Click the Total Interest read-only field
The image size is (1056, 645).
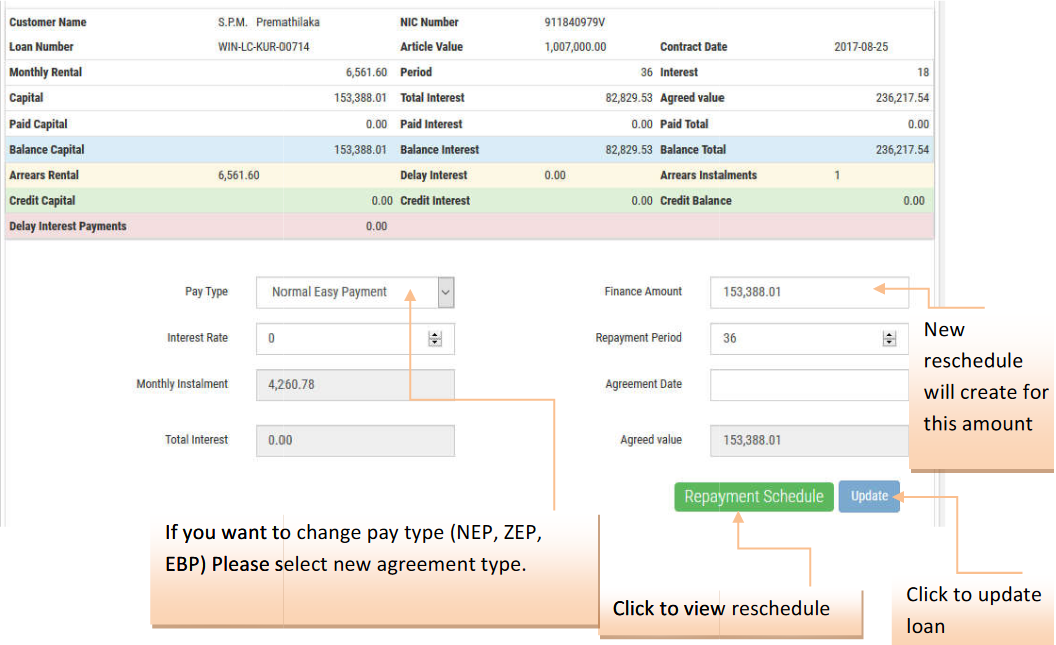(x=355, y=441)
